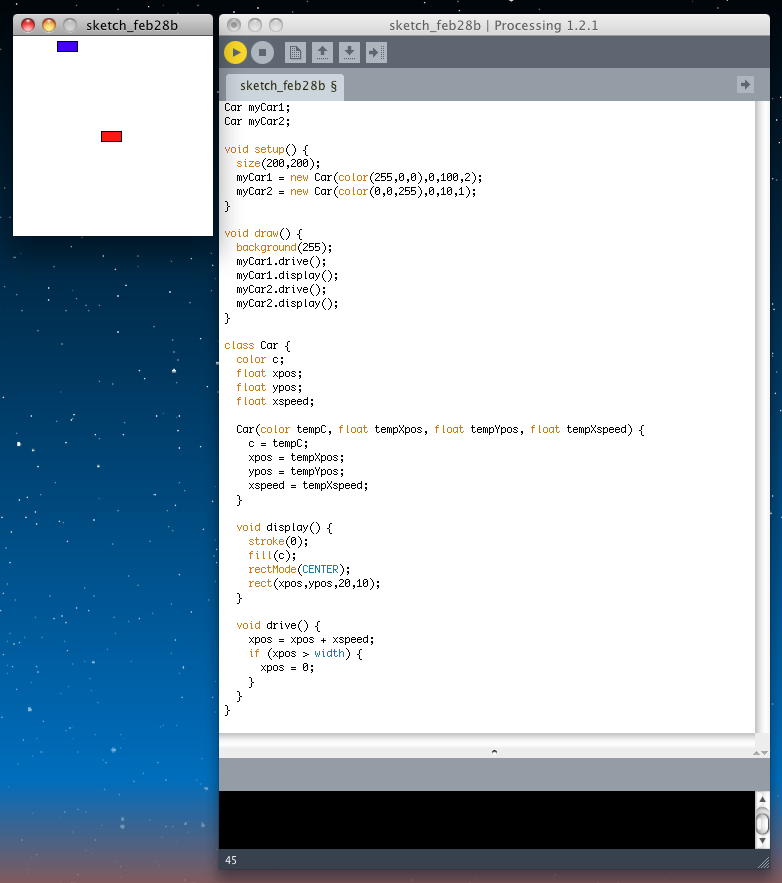
Task: Click the 'fill(c);' line
Action: click(x=272, y=556)
